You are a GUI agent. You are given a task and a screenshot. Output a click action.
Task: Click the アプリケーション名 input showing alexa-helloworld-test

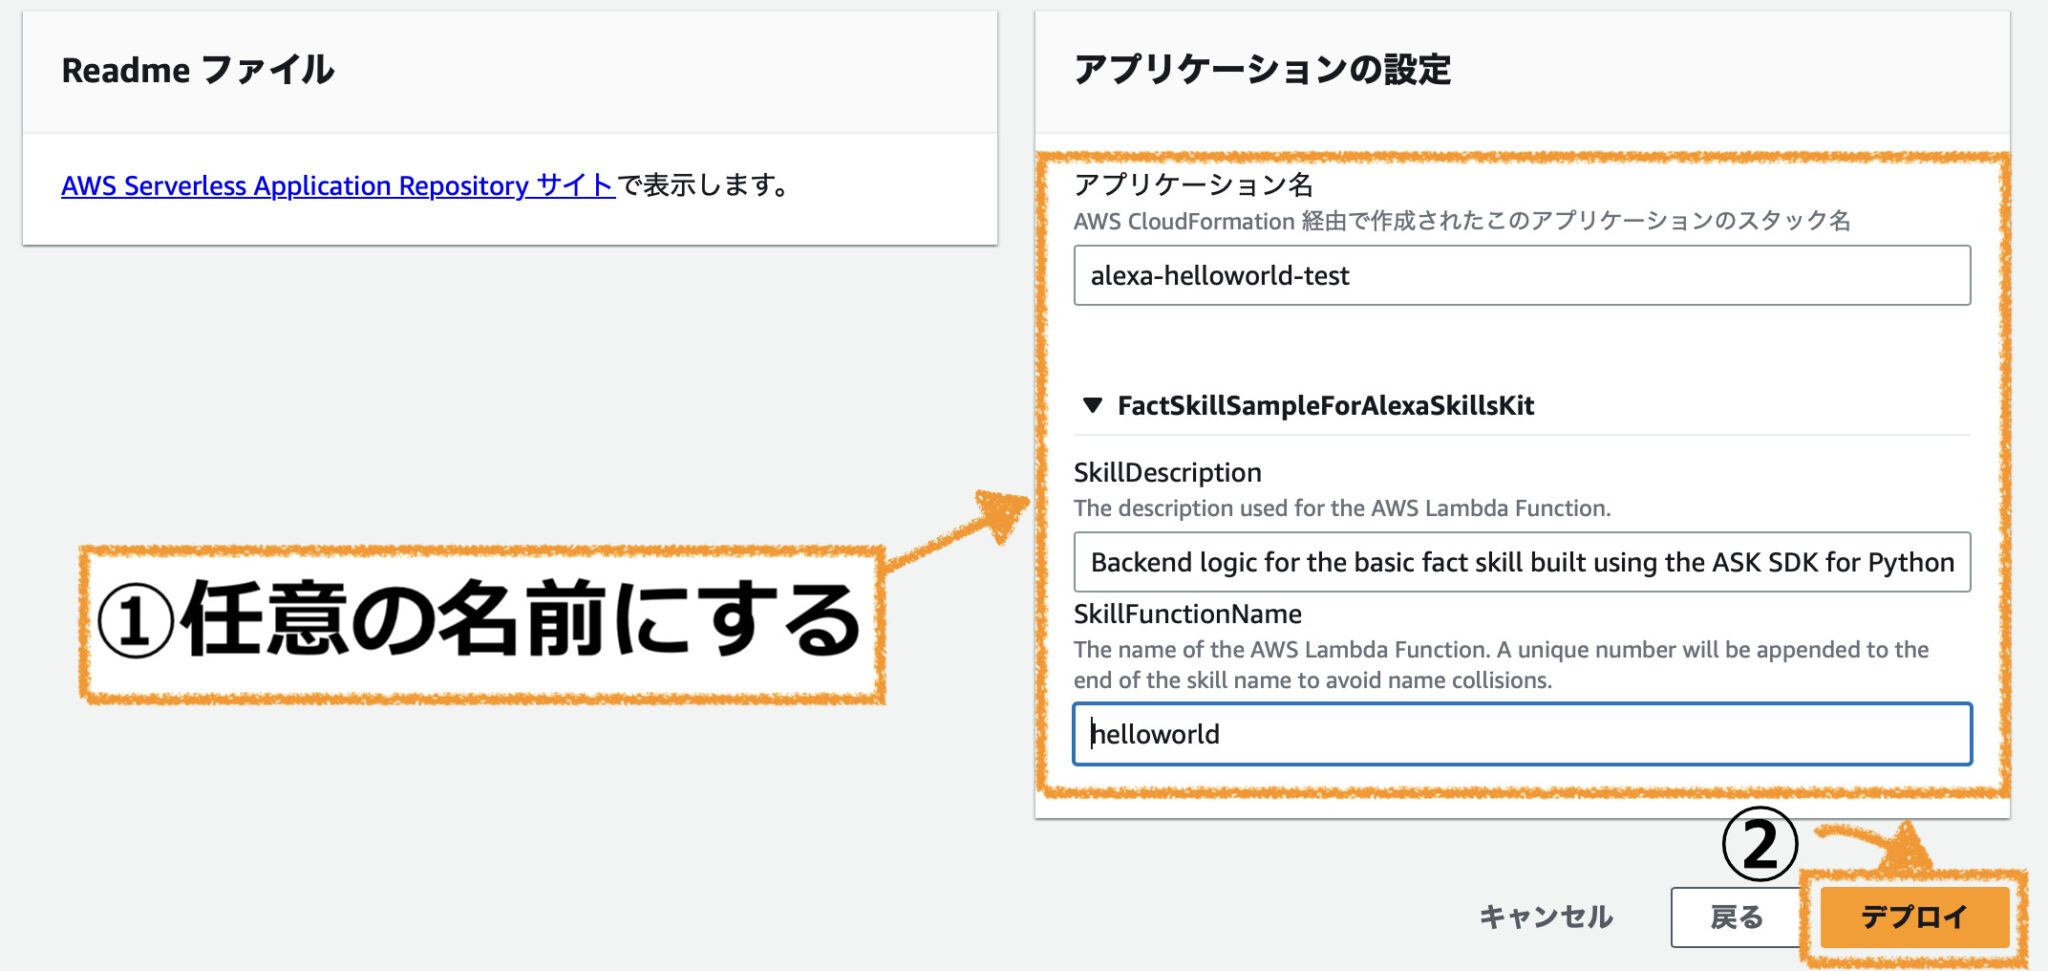point(1520,275)
